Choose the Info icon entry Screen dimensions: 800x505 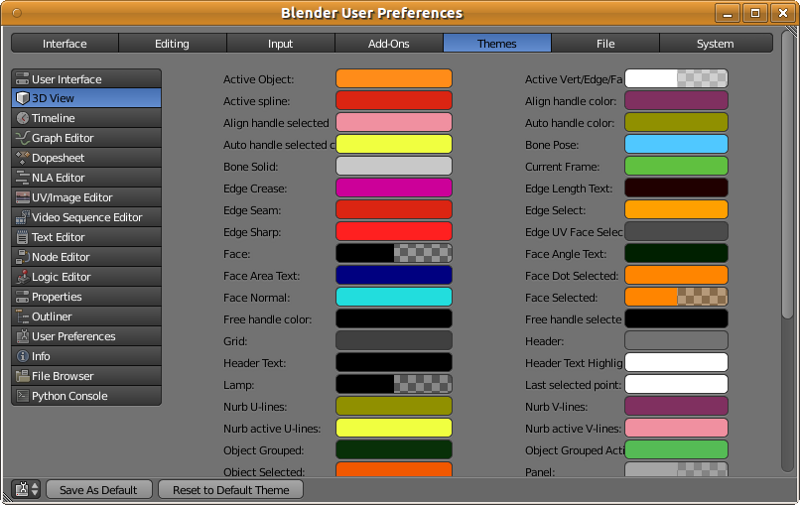coord(22,356)
